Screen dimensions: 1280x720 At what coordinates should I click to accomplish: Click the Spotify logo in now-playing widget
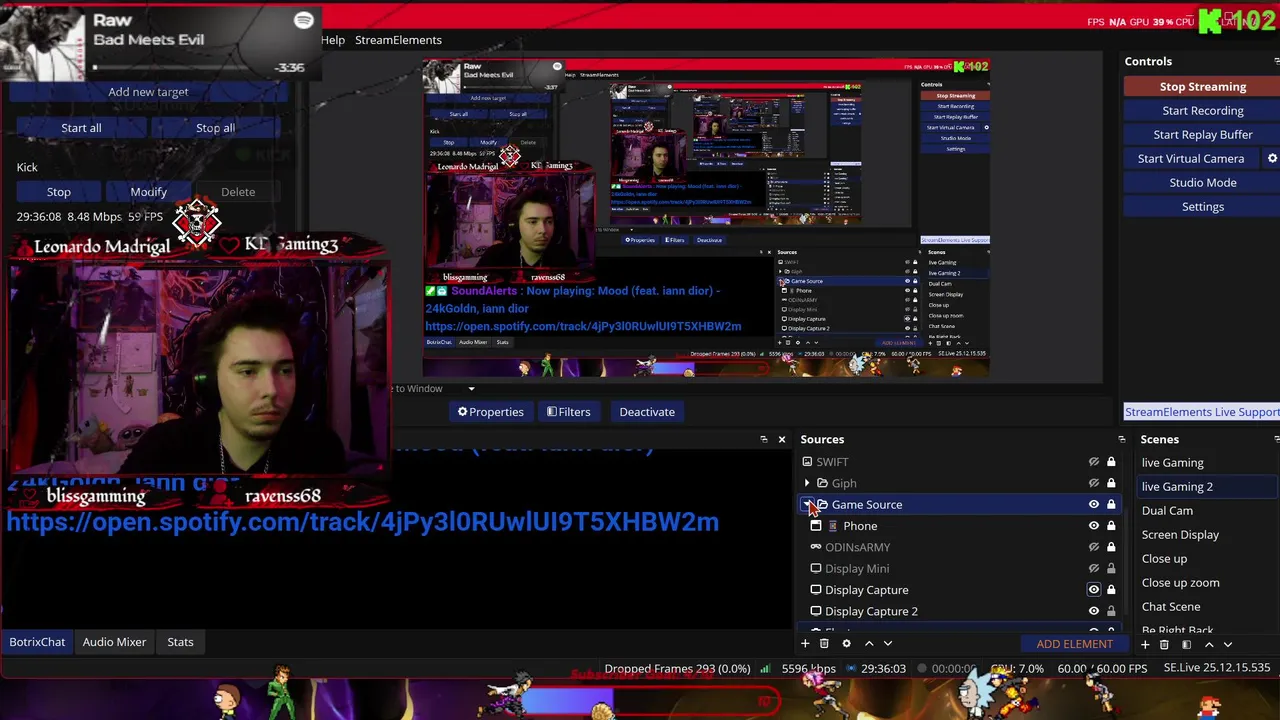click(x=304, y=20)
